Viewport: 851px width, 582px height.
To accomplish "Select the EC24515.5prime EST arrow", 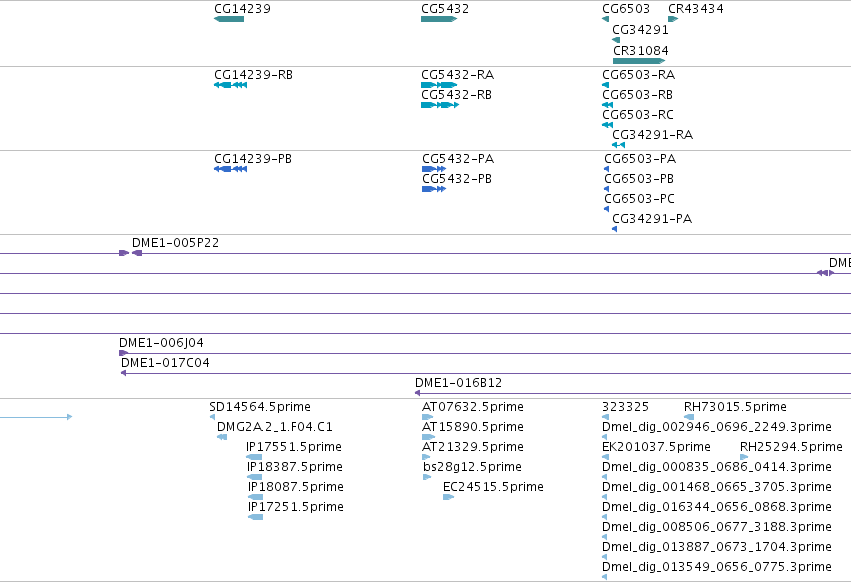I will [448, 497].
